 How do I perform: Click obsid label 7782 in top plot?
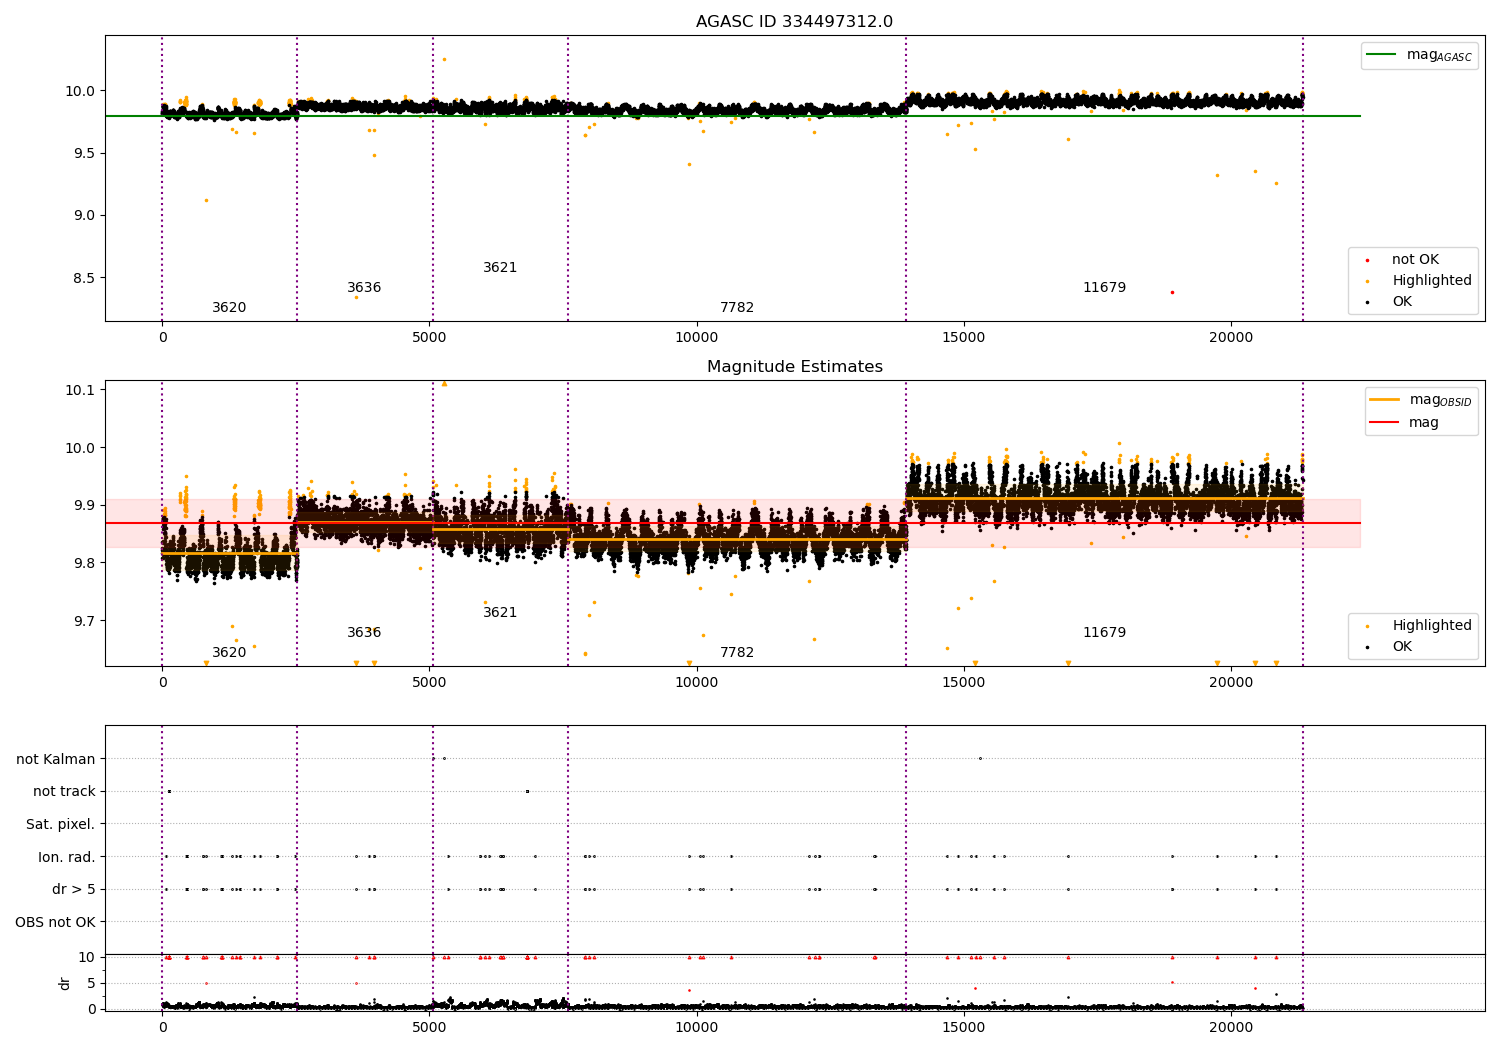click(x=737, y=308)
